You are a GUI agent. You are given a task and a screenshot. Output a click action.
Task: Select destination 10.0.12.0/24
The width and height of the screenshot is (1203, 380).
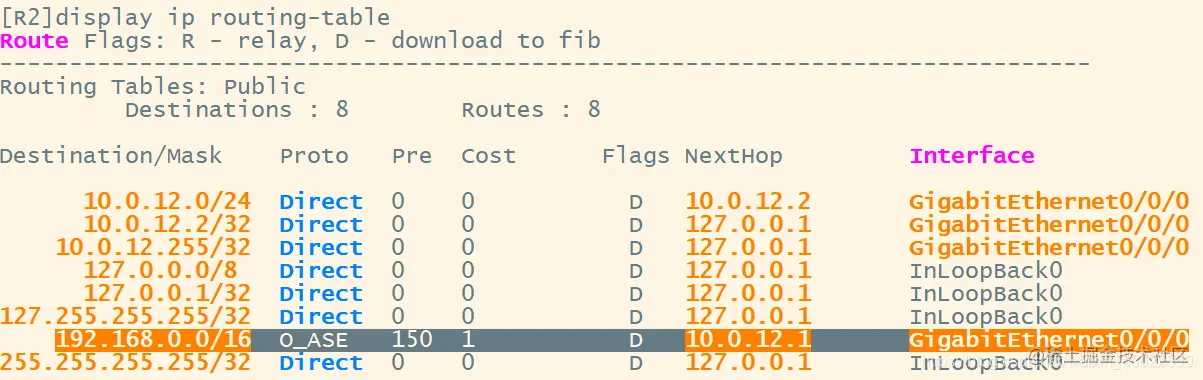(167, 202)
